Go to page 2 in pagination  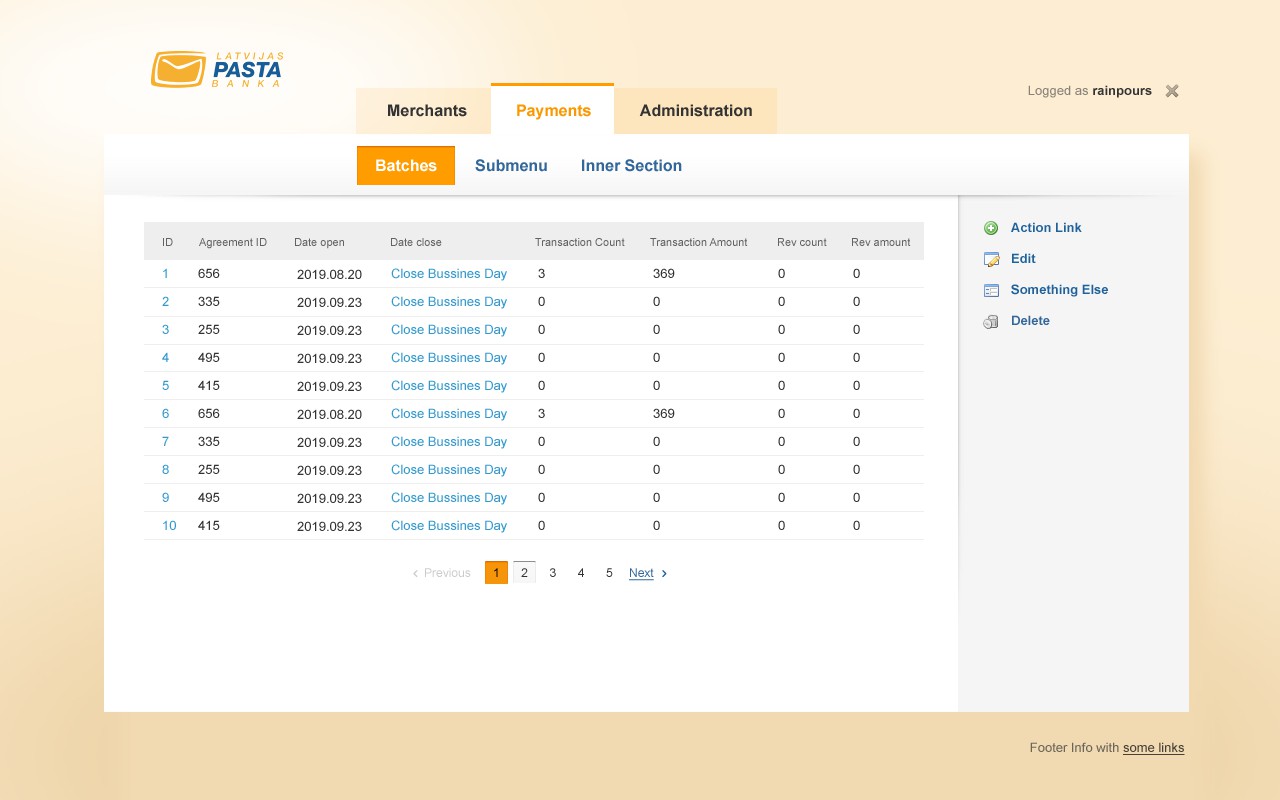click(x=524, y=573)
